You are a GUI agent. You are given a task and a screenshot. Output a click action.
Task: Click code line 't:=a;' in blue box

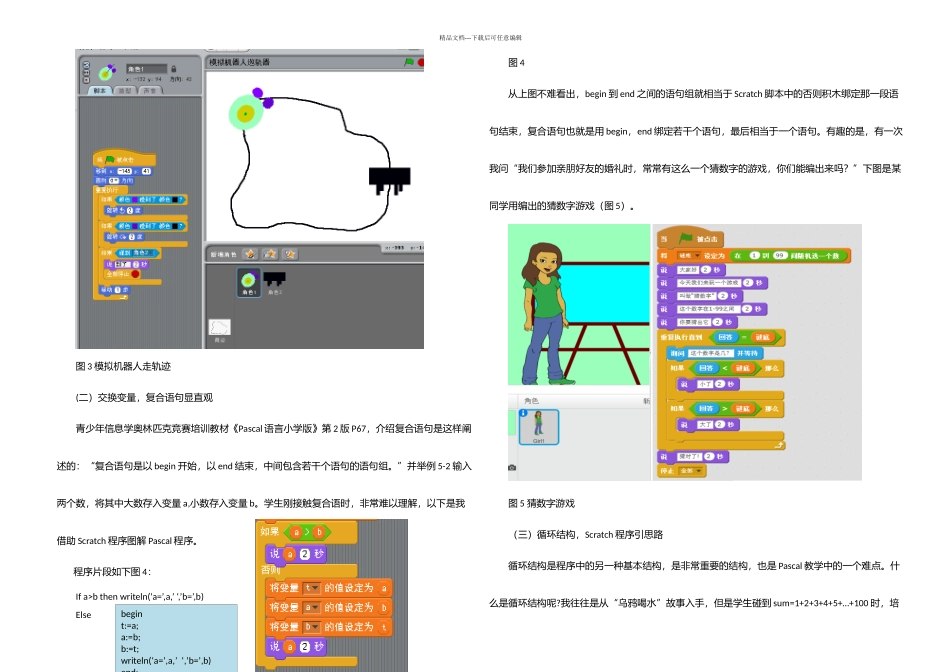coord(129,625)
